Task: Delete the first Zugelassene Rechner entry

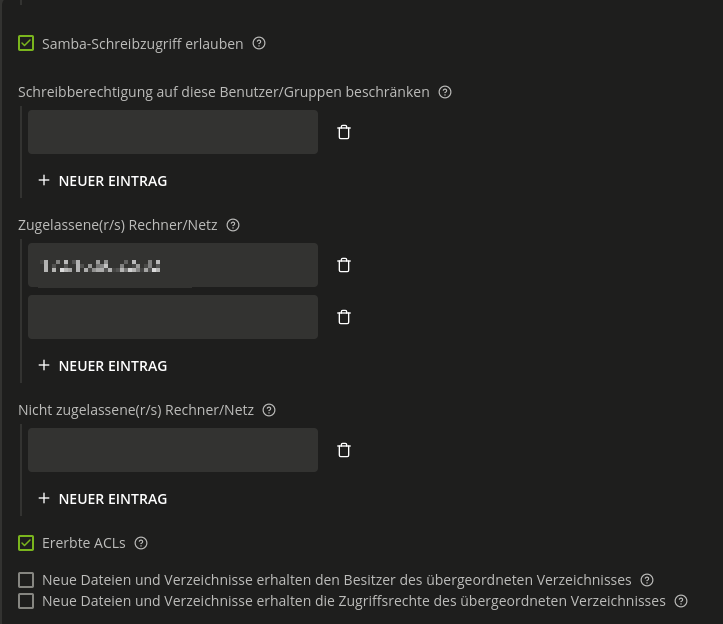Action: pos(344,265)
